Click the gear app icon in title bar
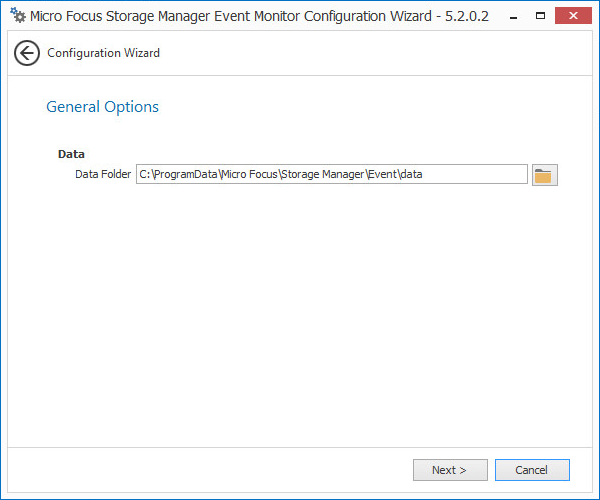Viewport: 600px width, 500px height. (x=17, y=17)
